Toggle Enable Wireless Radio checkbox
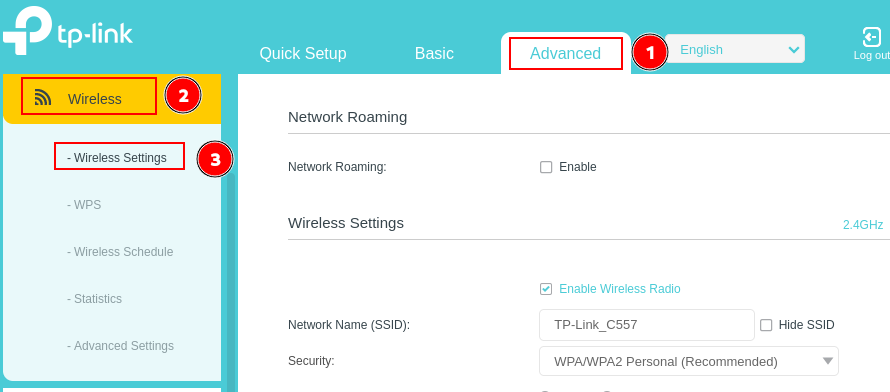 tap(545, 289)
